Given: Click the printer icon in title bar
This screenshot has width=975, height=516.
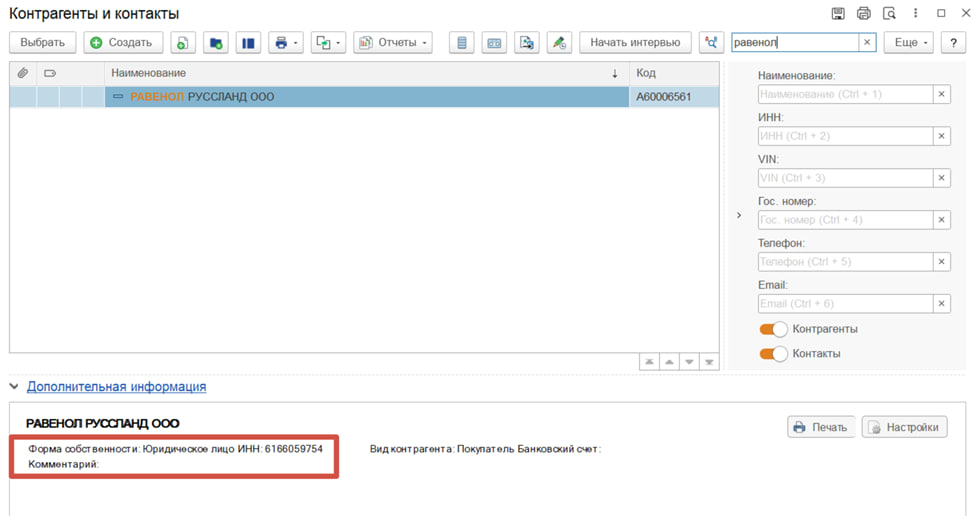Looking at the screenshot, I should pyautogui.click(x=864, y=14).
